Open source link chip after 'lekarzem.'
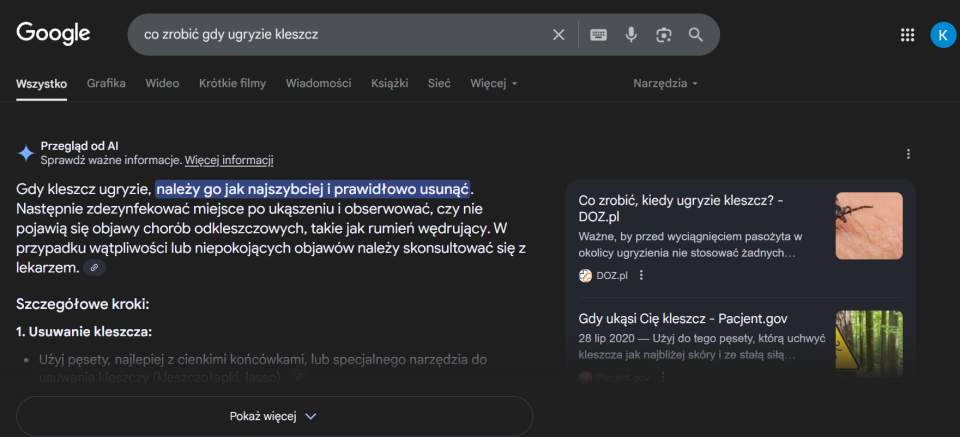Viewport: 960px width, 437px height. [x=94, y=267]
